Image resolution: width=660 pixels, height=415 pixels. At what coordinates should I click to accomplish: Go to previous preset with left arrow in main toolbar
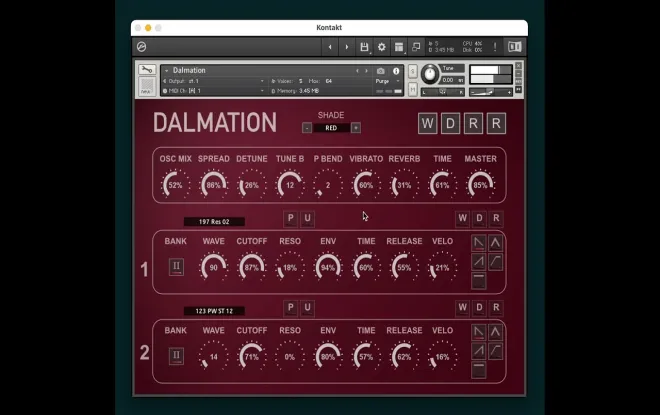coord(330,47)
